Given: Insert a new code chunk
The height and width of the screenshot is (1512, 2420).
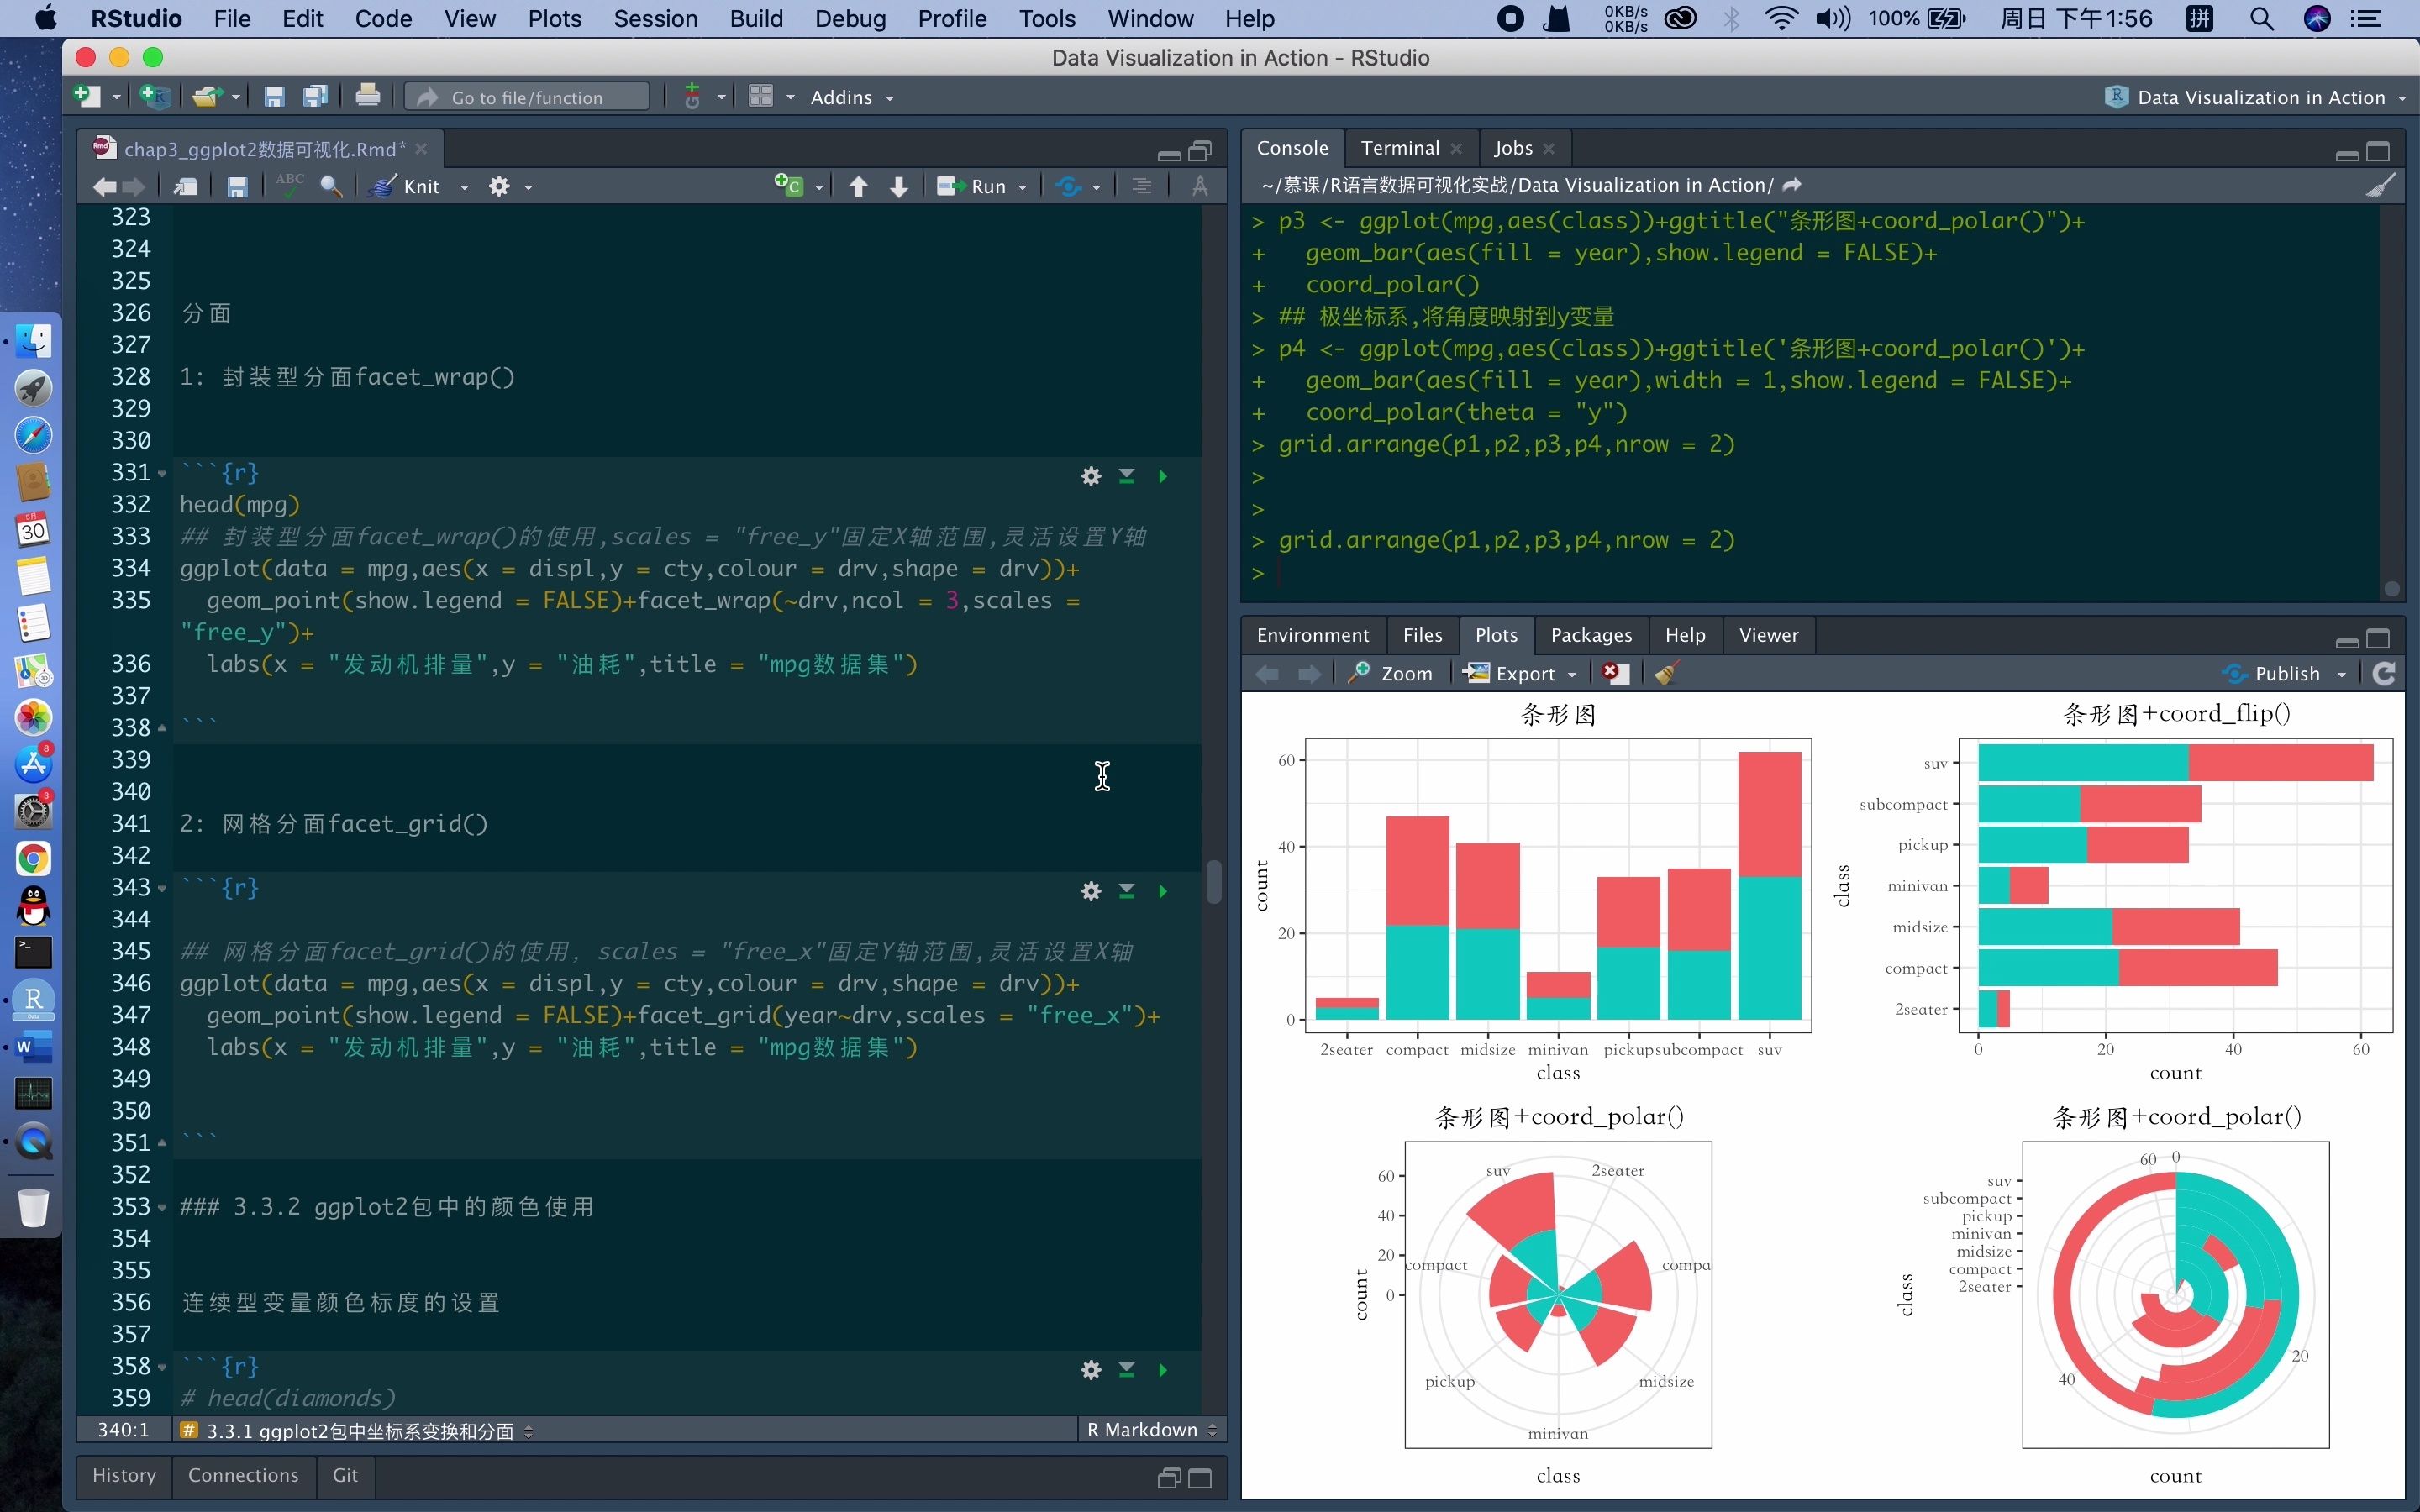Looking at the screenshot, I should pyautogui.click(x=789, y=186).
